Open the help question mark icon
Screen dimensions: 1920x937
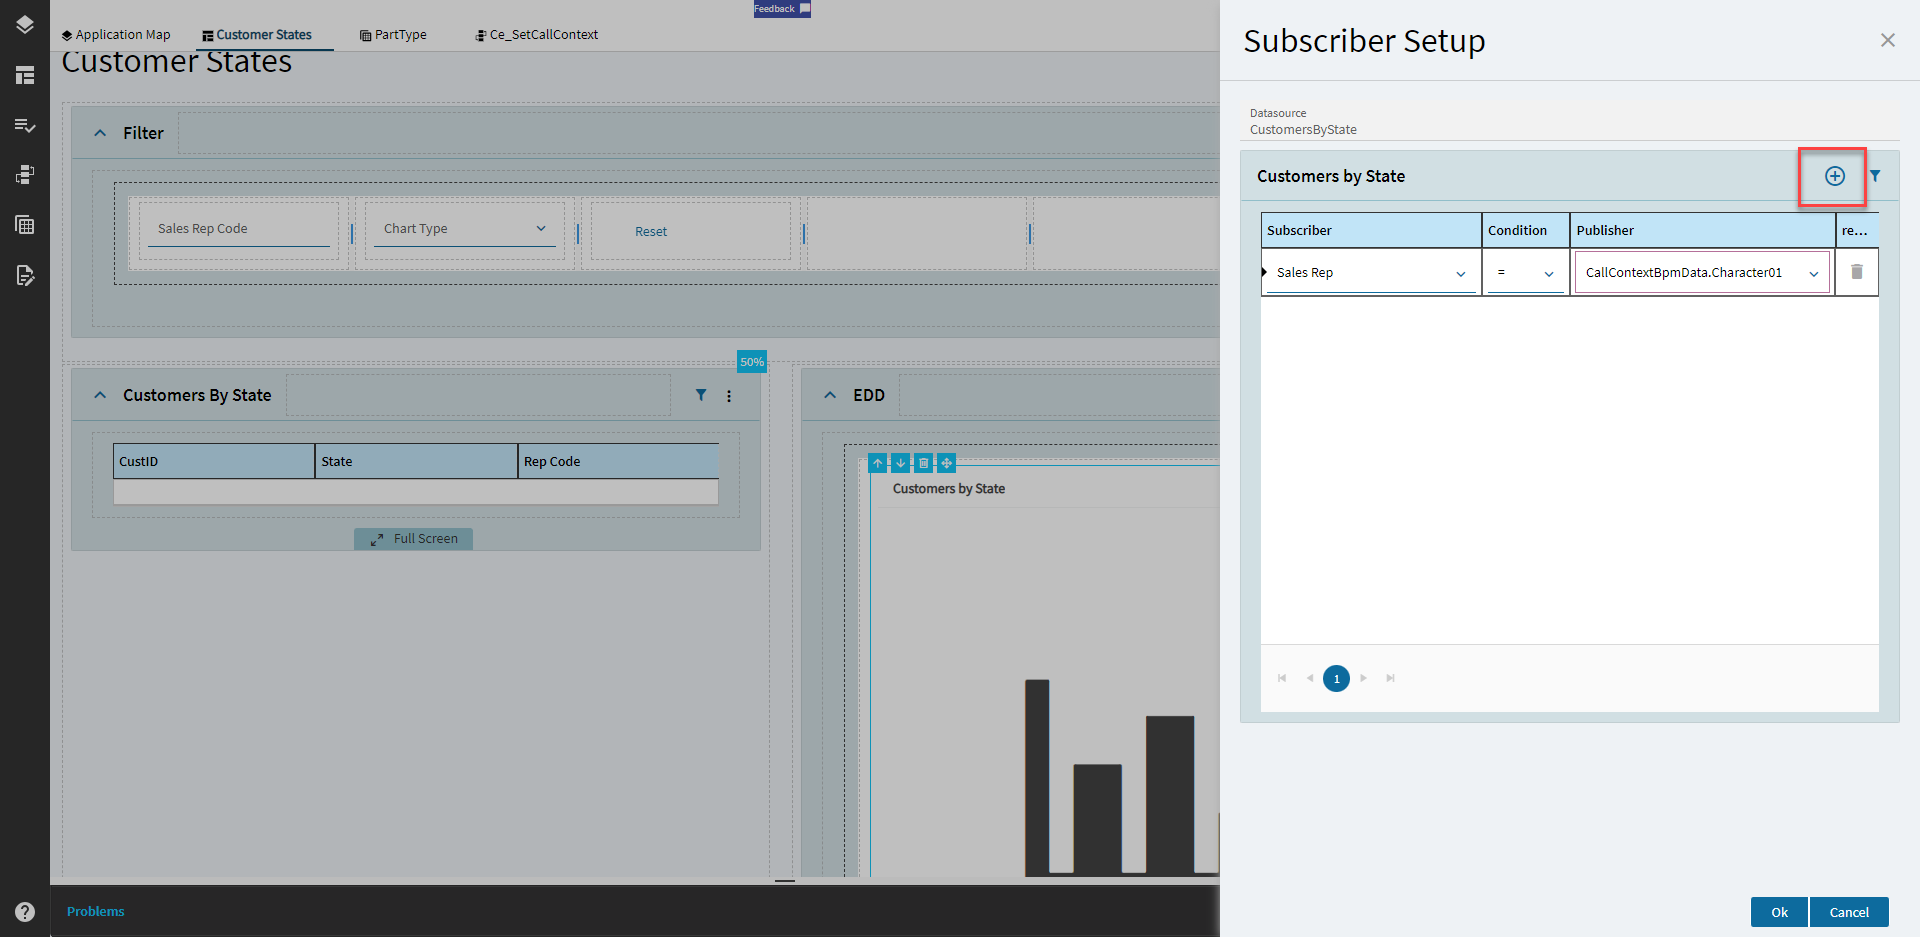[x=25, y=912]
